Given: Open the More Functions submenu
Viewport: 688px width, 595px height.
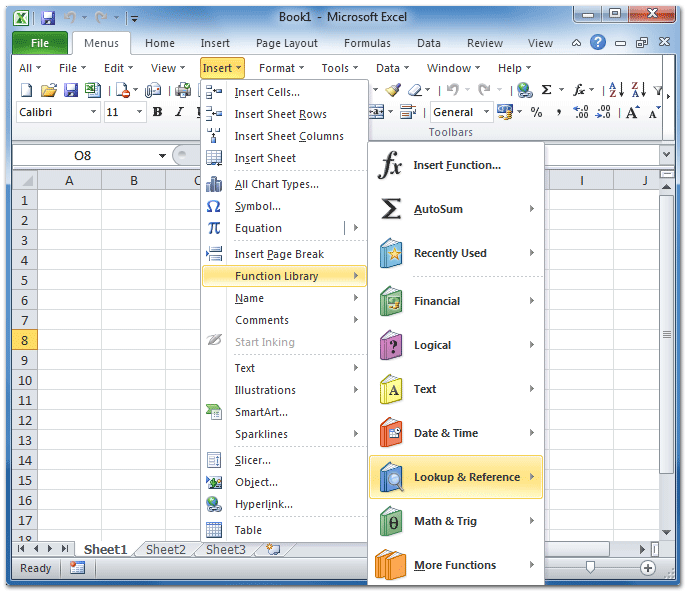Looking at the screenshot, I should click(456, 565).
